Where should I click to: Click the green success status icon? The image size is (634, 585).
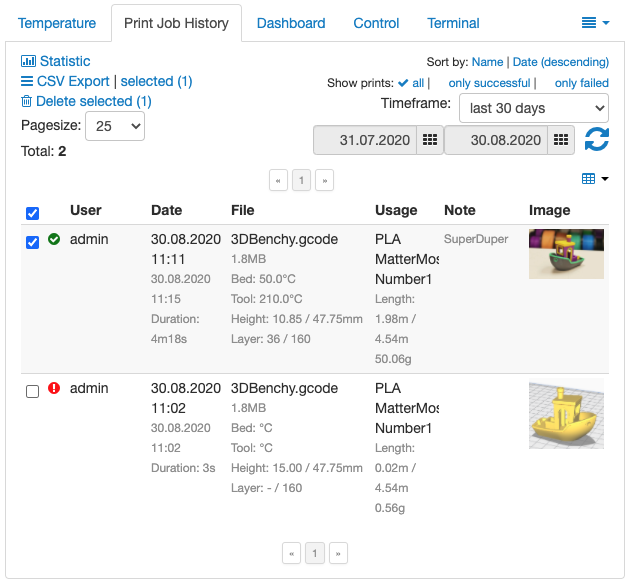pyautogui.click(x=54, y=239)
